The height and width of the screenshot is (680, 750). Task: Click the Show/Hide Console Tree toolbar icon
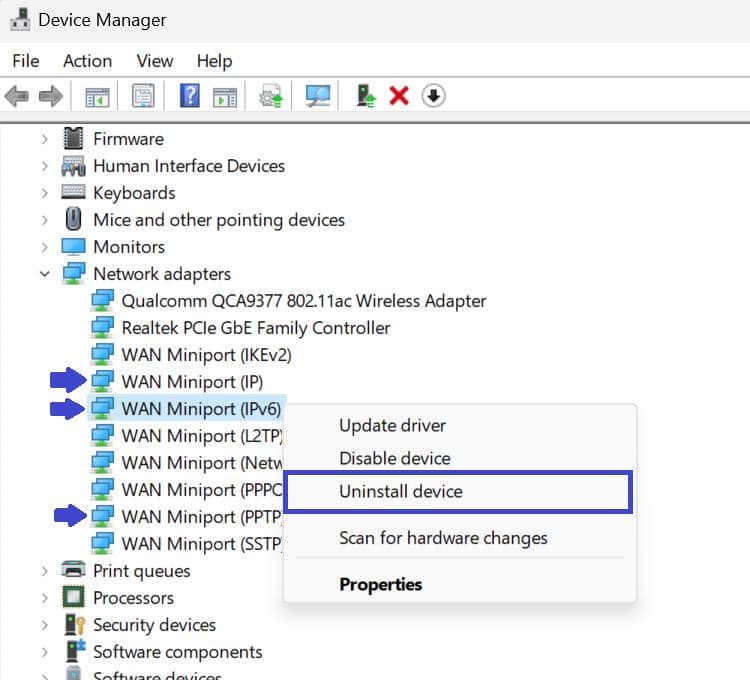point(97,96)
